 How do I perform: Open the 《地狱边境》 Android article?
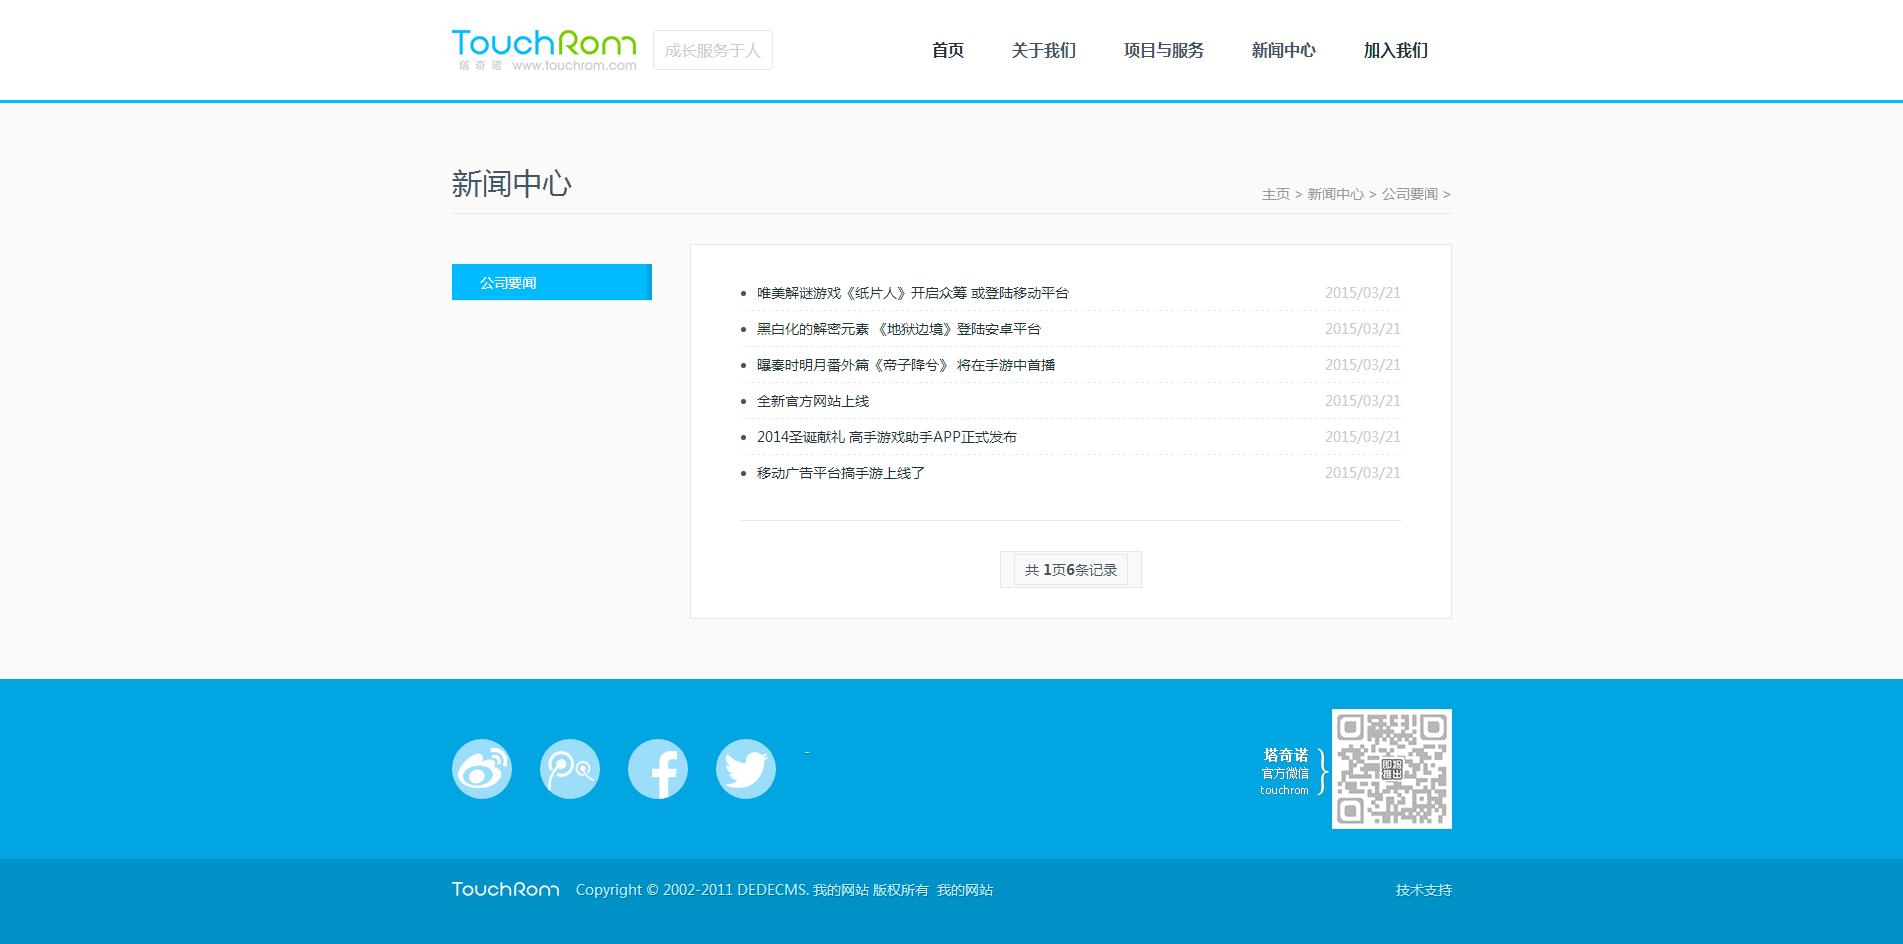pos(898,329)
